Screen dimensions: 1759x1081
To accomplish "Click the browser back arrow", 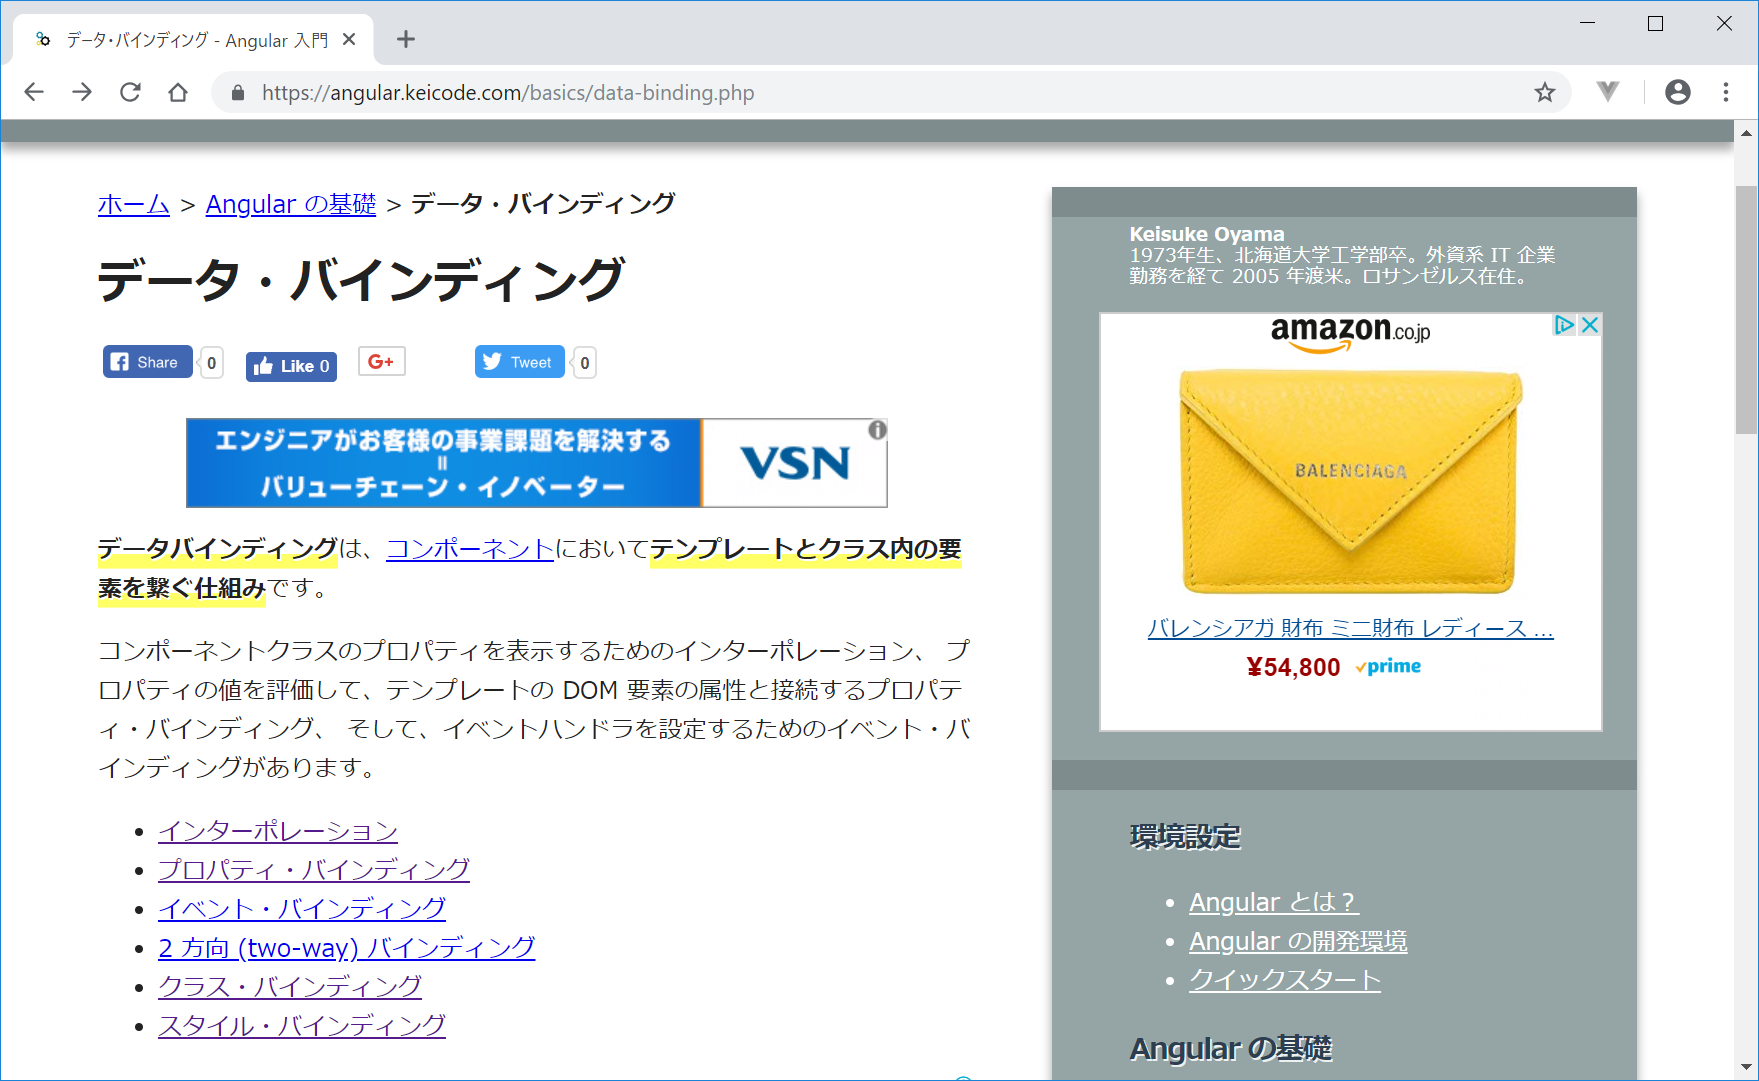I will coord(34,92).
